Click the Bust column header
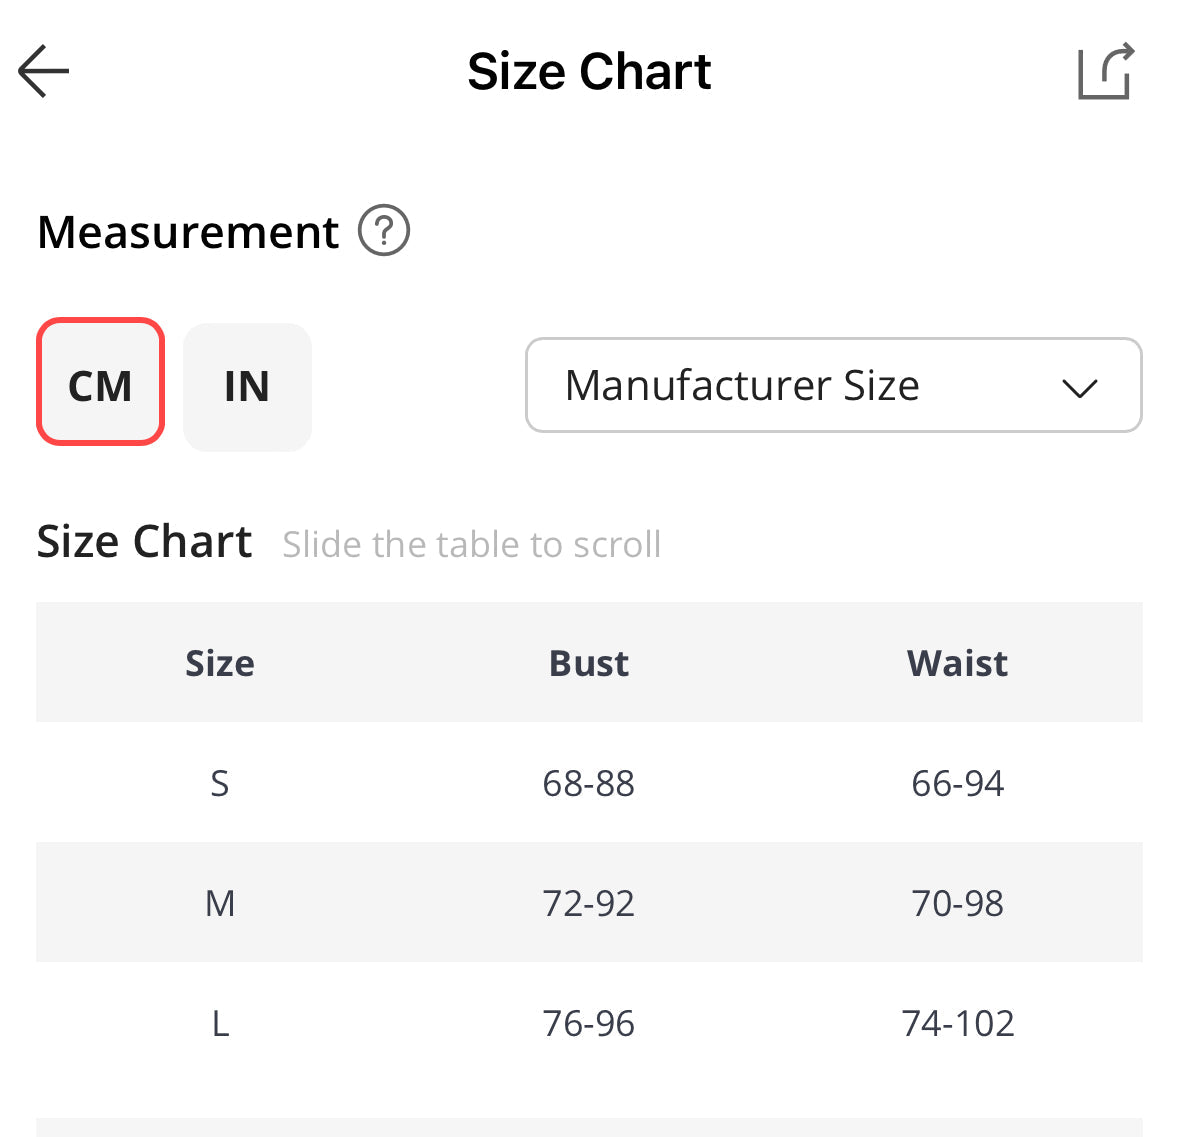Screen dimensions: 1179x1137 point(588,663)
